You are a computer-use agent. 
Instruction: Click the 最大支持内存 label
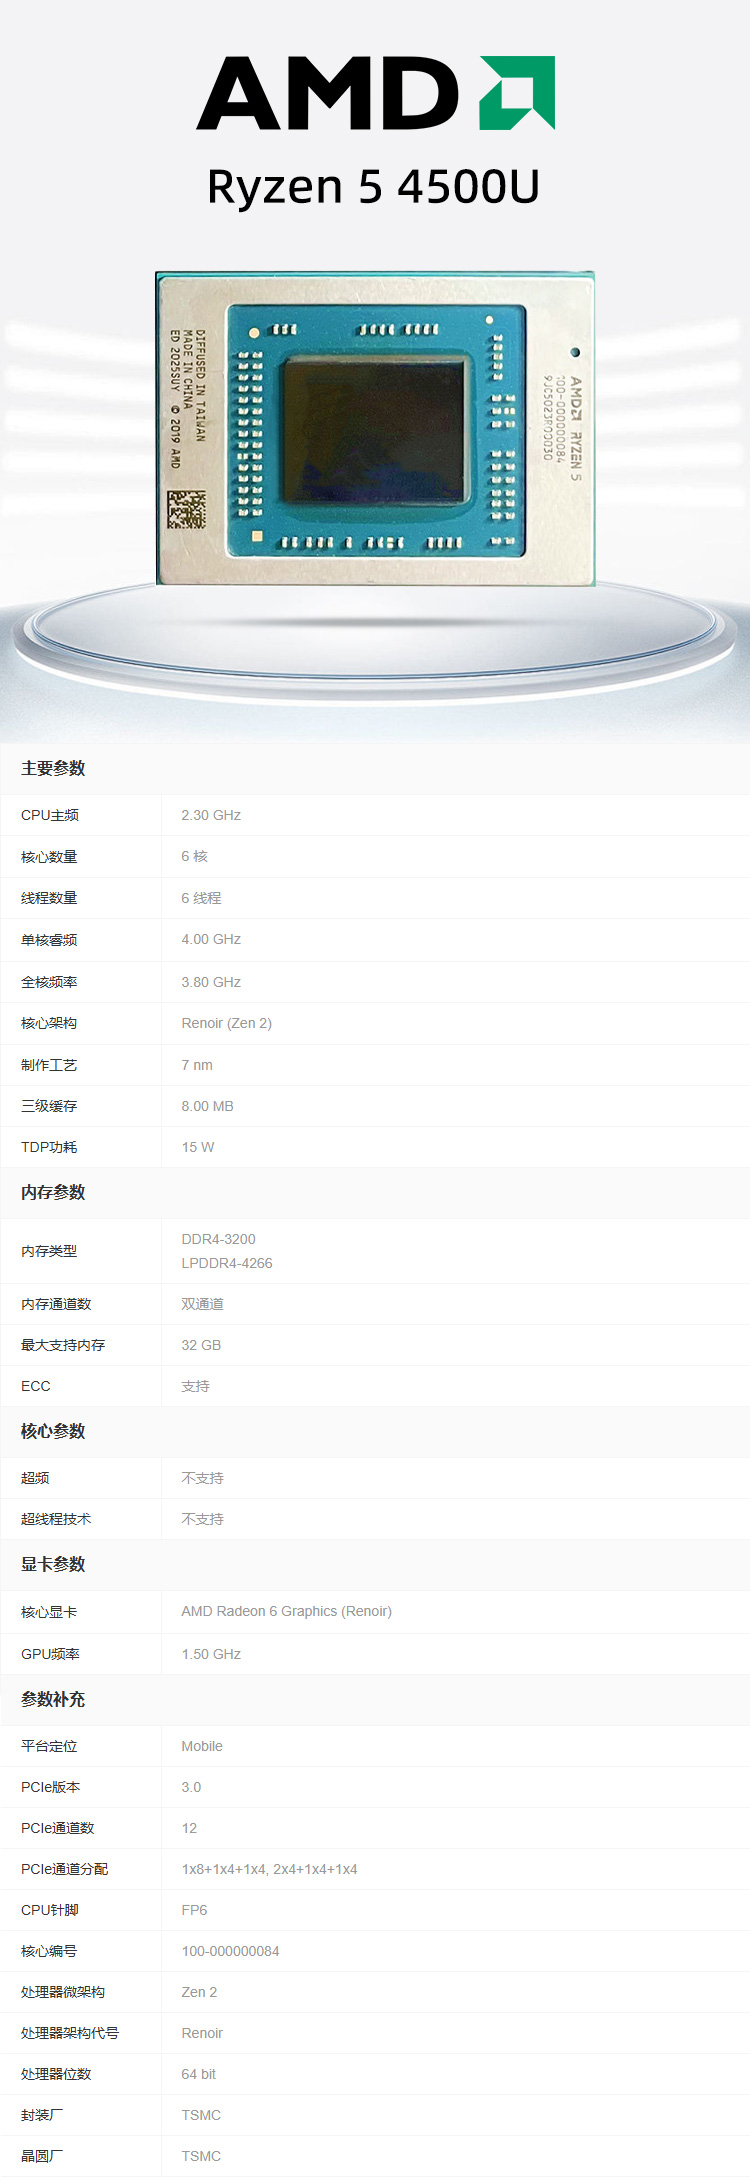(x=63, y=1345)
